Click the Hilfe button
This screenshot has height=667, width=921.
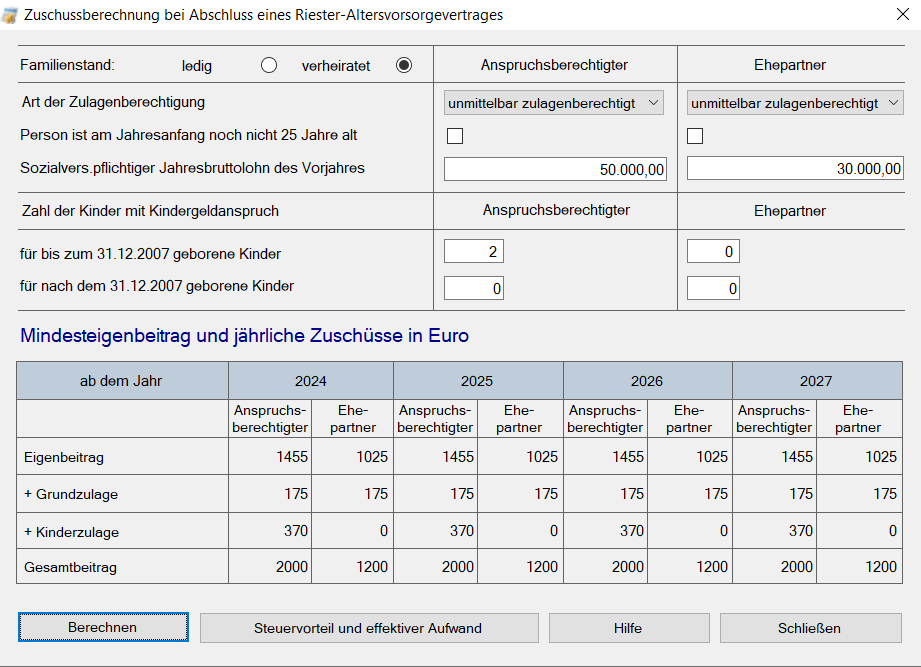pos(628,628)
